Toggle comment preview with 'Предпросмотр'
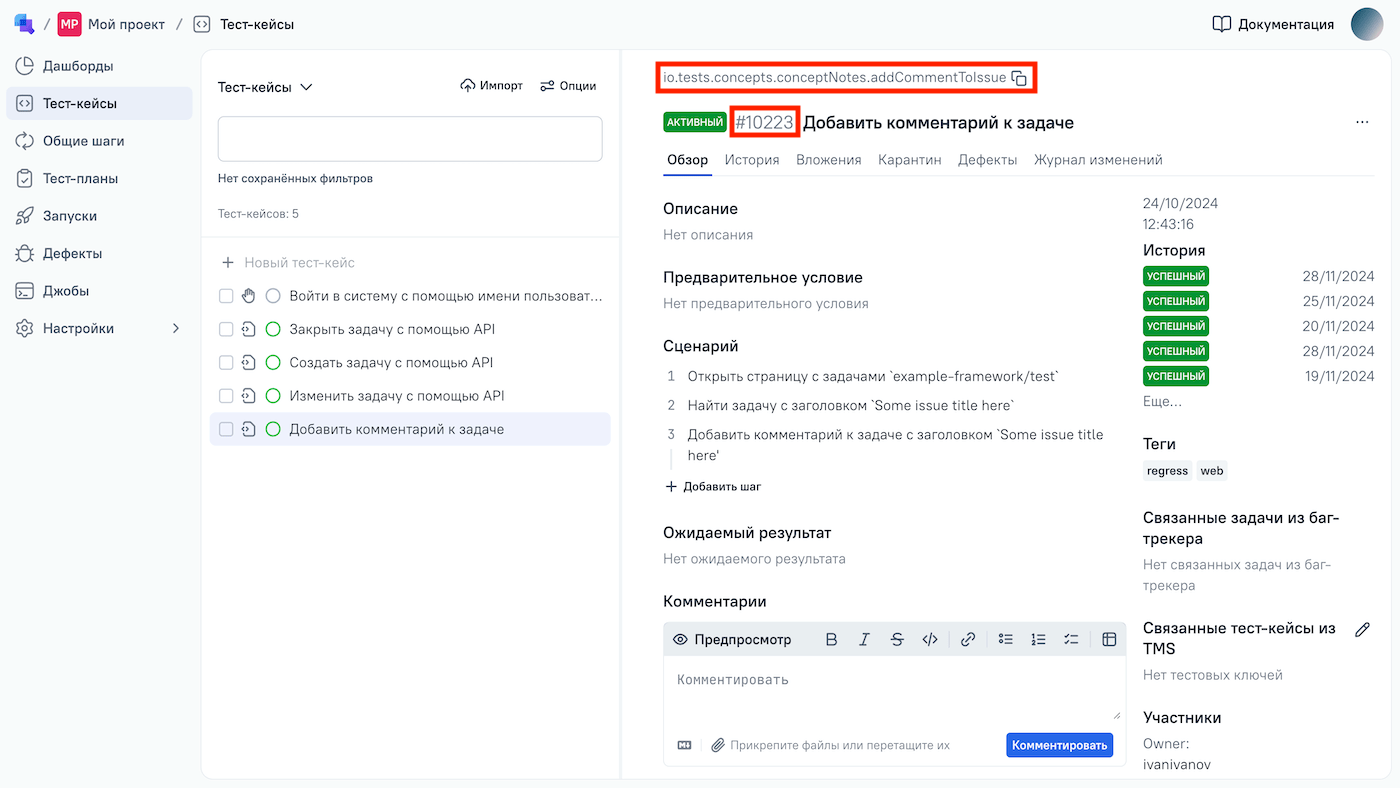Screen dimensions: 1400x788 [732, 640]
